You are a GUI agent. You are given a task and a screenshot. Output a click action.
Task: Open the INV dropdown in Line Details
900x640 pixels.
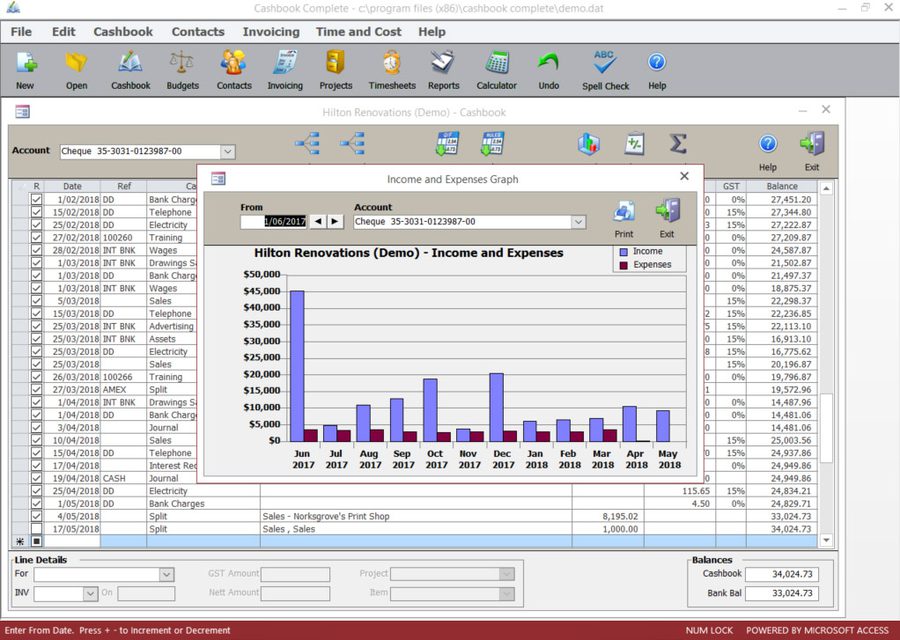(90, 593)
